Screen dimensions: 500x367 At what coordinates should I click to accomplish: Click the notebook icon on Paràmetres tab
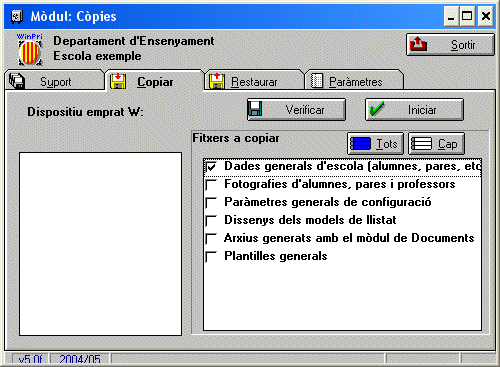tap(317, 81)
